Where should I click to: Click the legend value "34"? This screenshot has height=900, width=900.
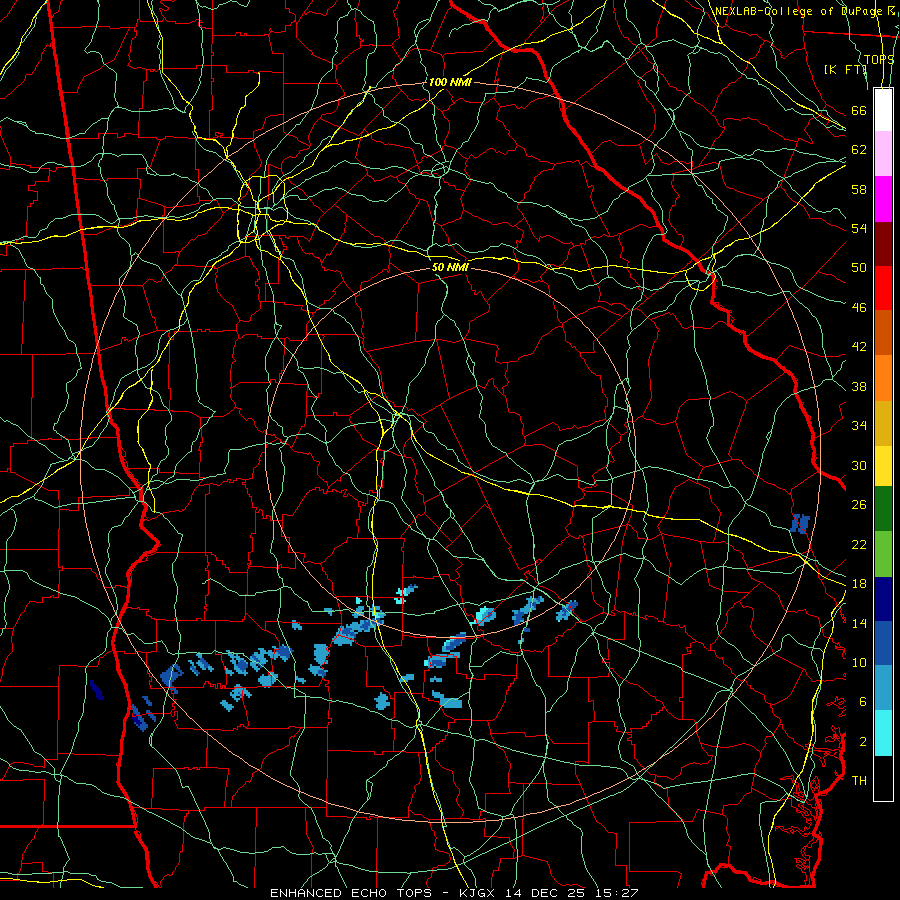[x=859, y=426]
